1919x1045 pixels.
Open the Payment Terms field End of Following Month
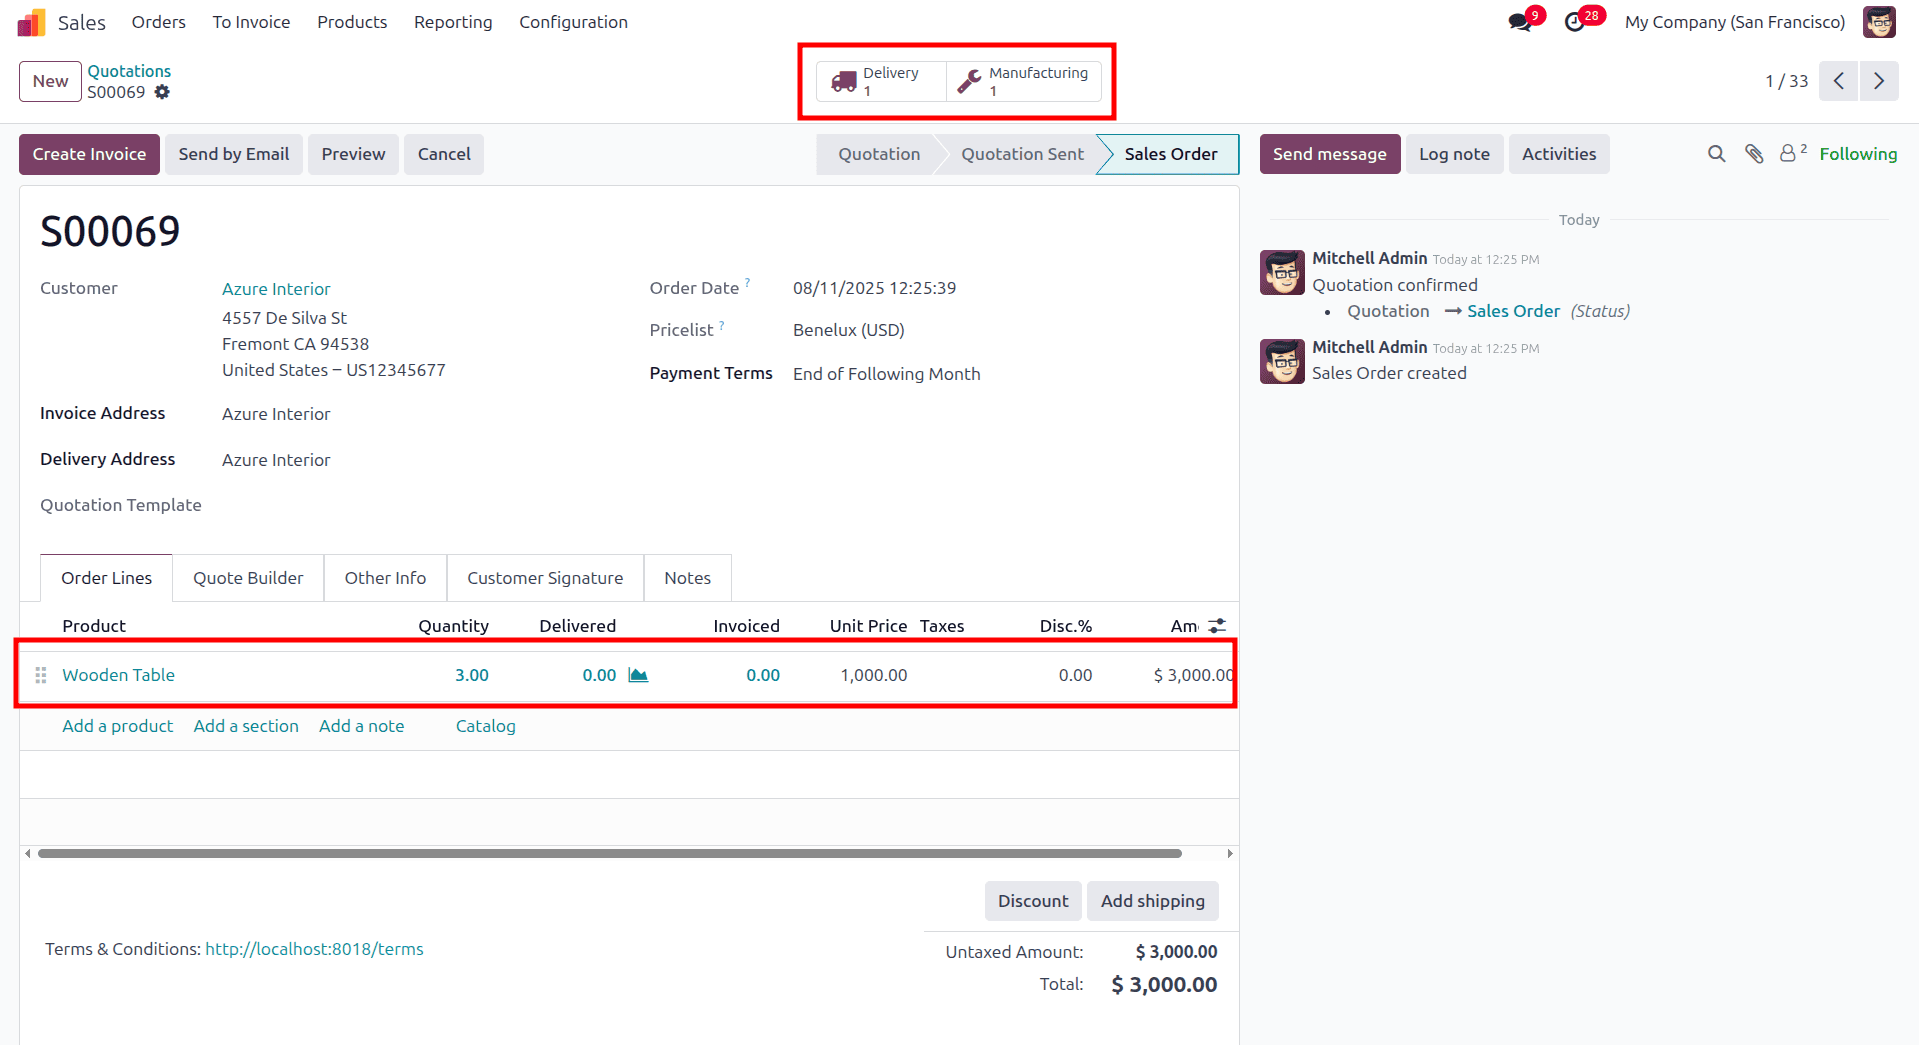point(886,374)
